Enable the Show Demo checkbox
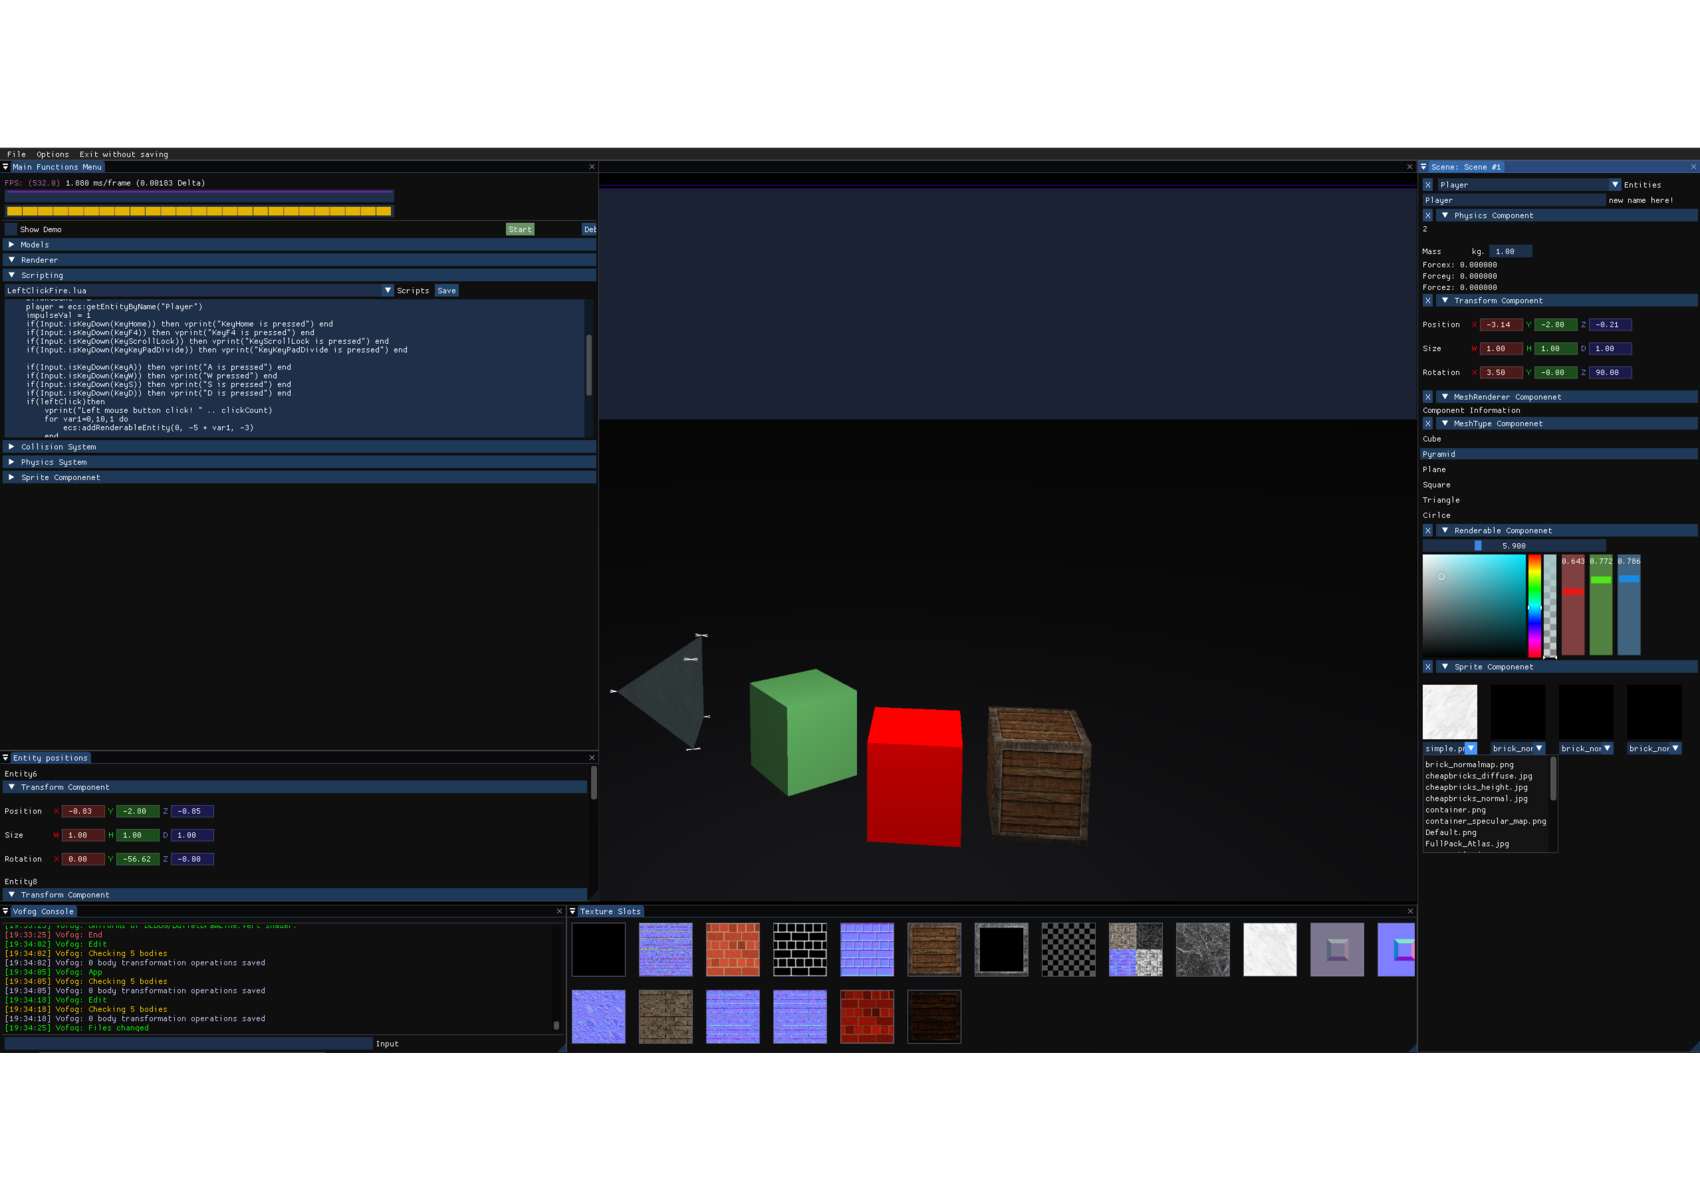Image resolution: width=1700 pixels, height=1200 pixels. click(x=11, y=230)
